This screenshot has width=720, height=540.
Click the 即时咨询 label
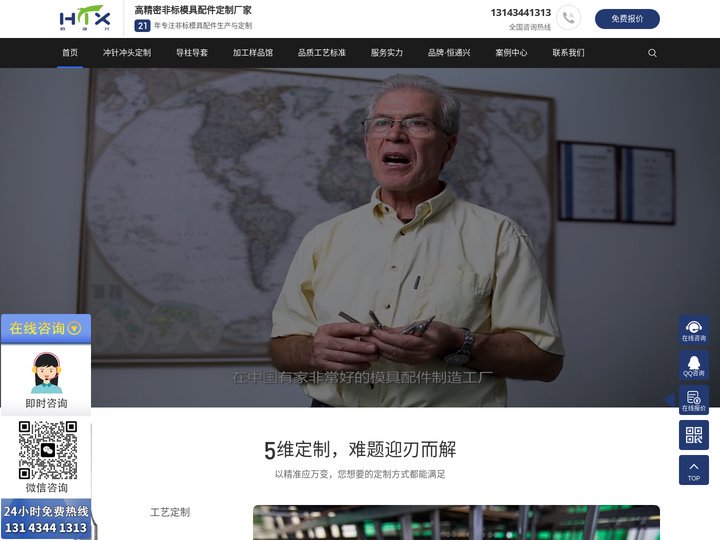46,403
